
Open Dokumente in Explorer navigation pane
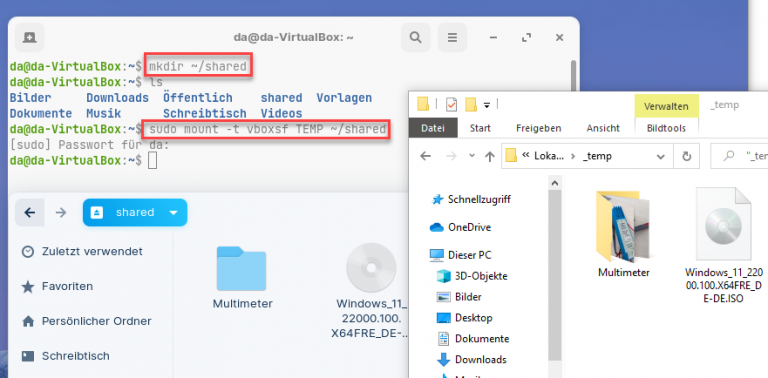473,339
